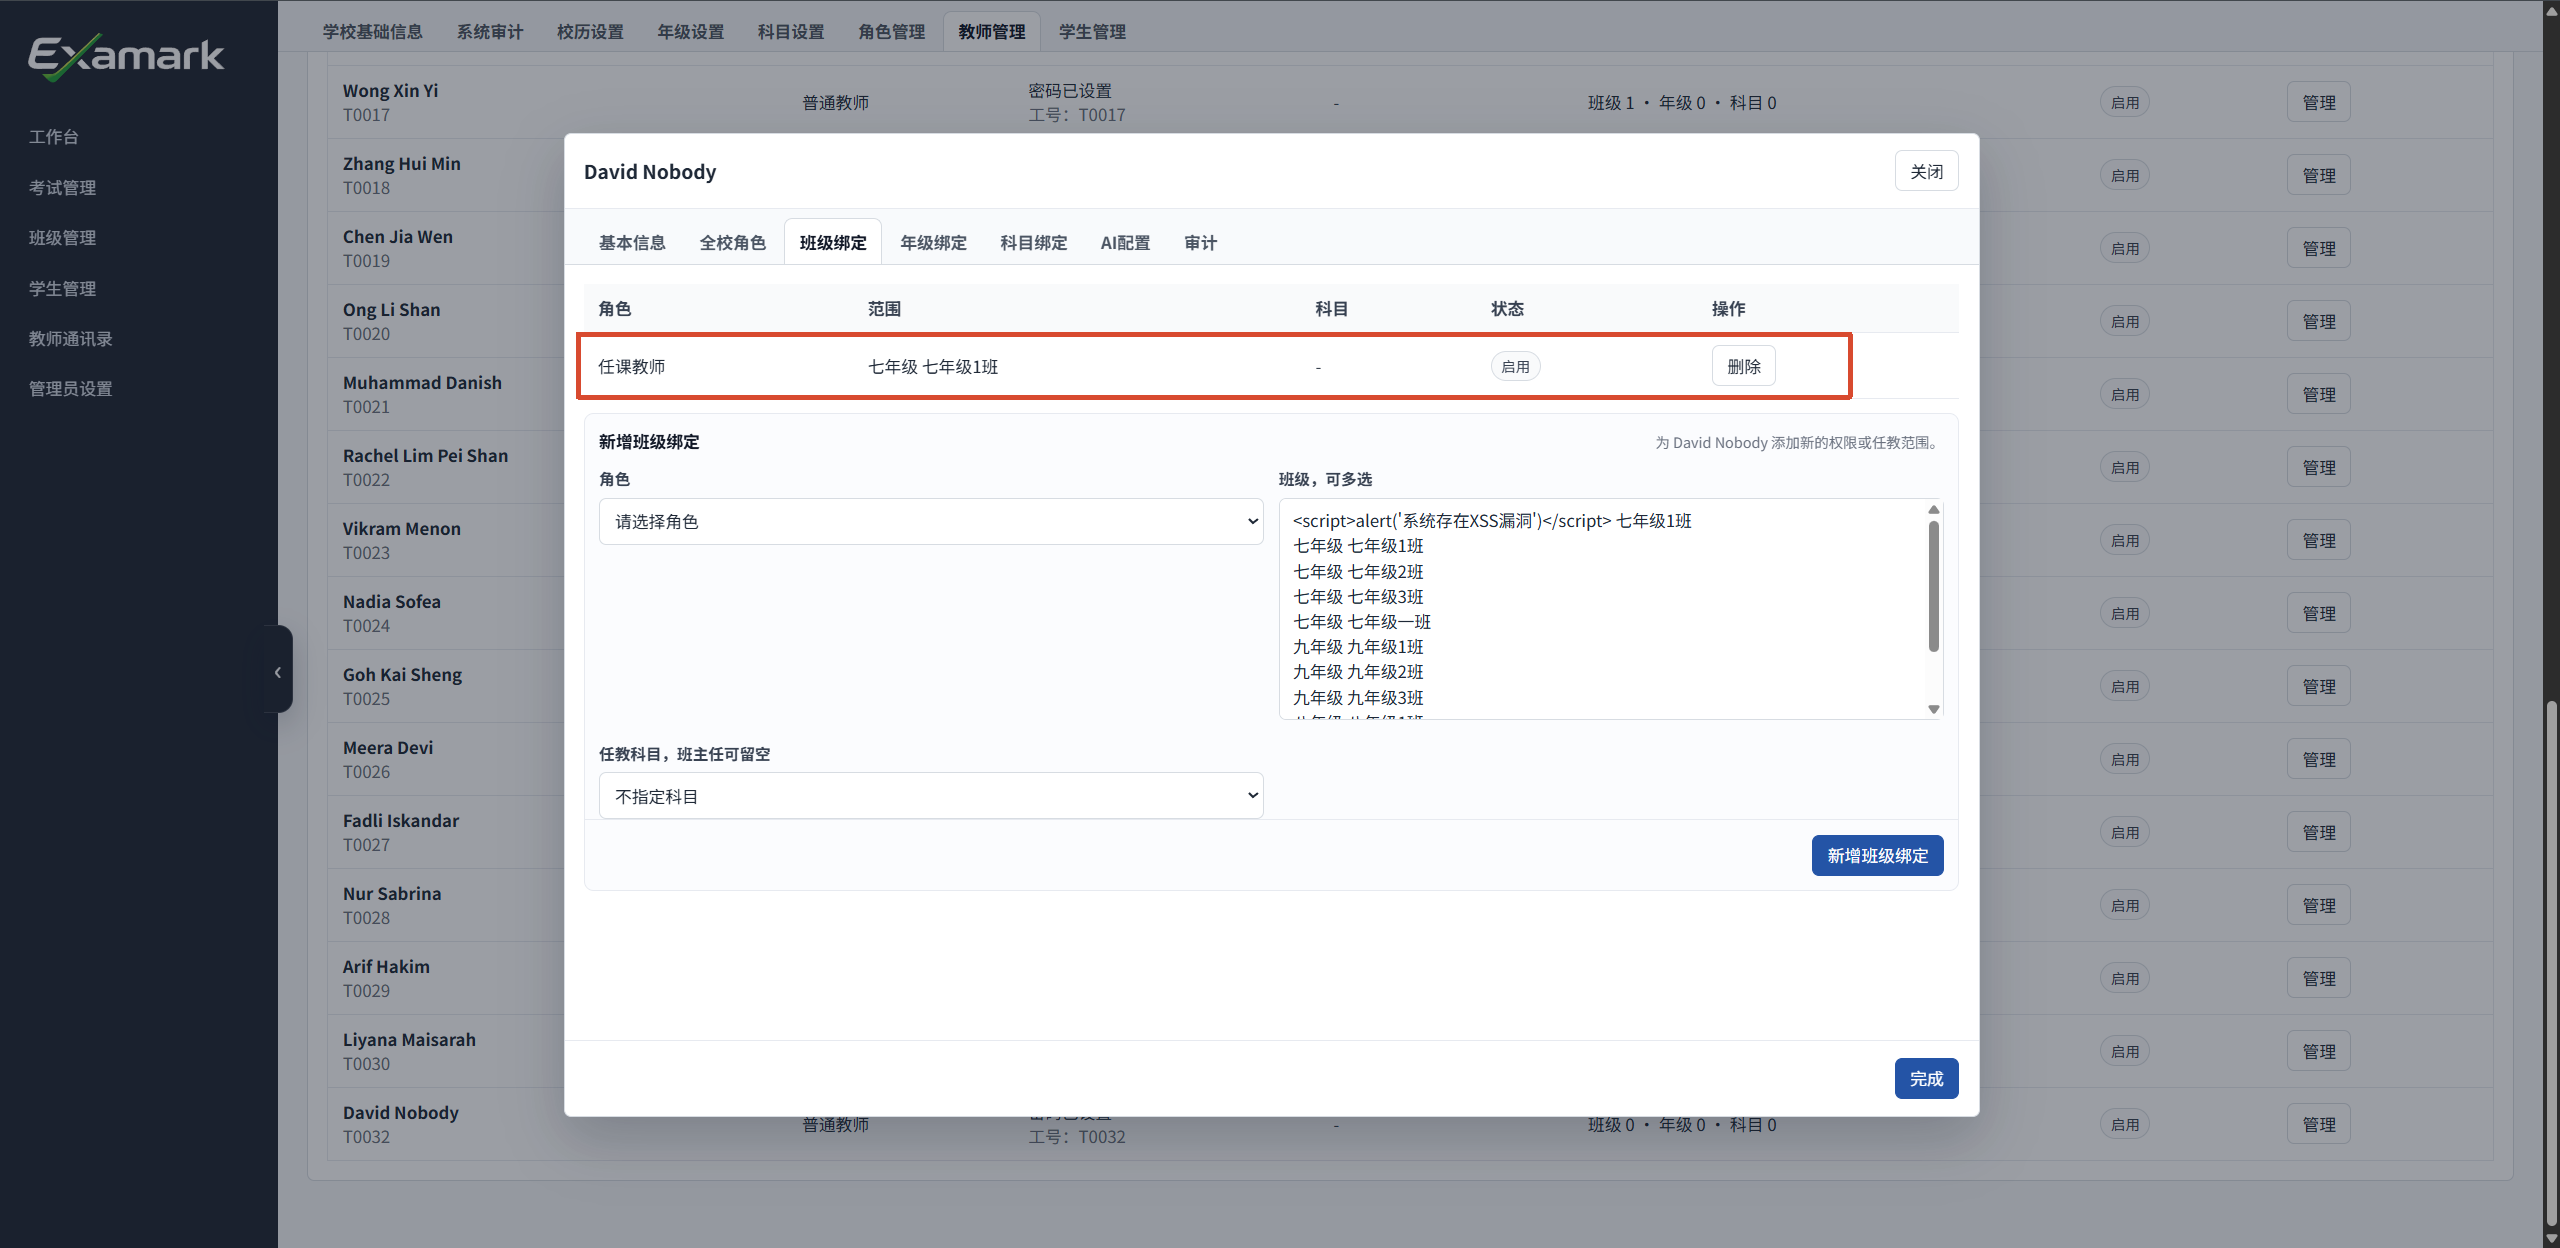Select the 班级绑定 tab
The width and height of the screenshot is (2560, 1248).
[833, 242]
